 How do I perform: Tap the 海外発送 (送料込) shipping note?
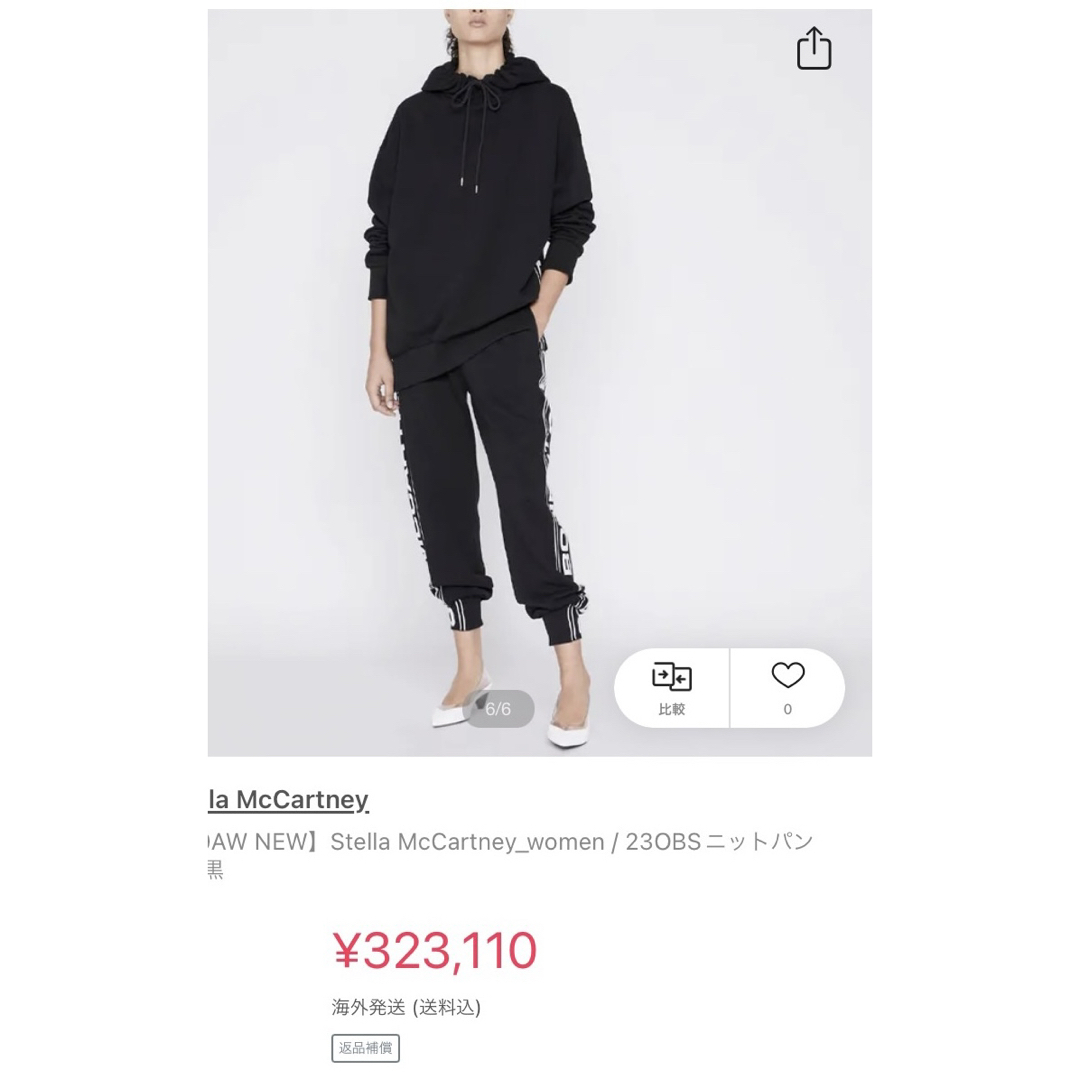(x=406, y=1008)
